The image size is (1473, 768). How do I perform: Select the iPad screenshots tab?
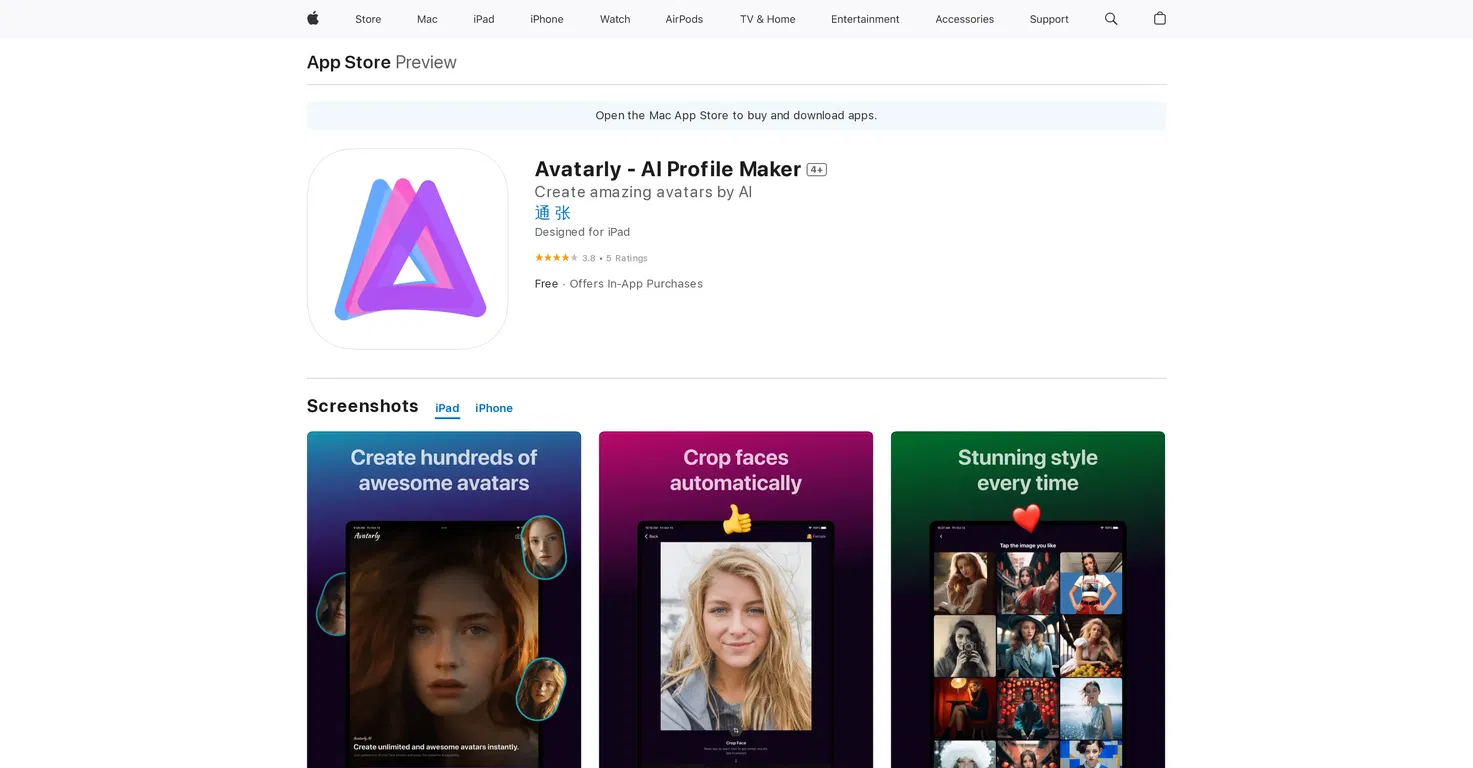(x=447, y=408)
